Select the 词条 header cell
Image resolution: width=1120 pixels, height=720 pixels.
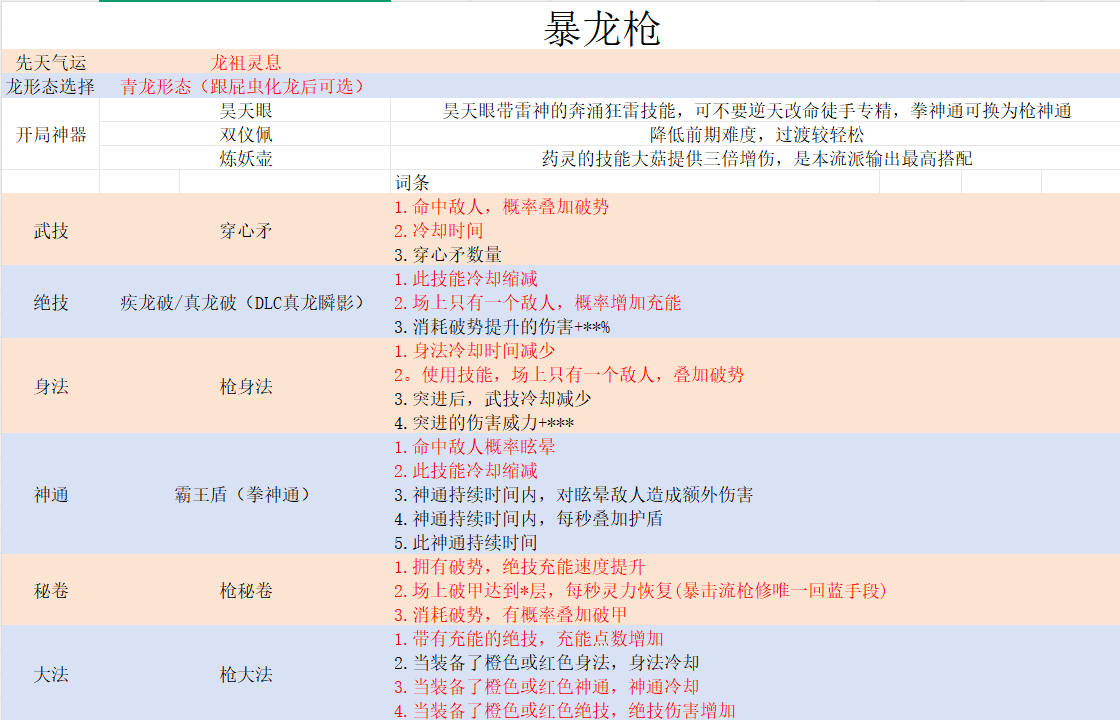[412, 182]
